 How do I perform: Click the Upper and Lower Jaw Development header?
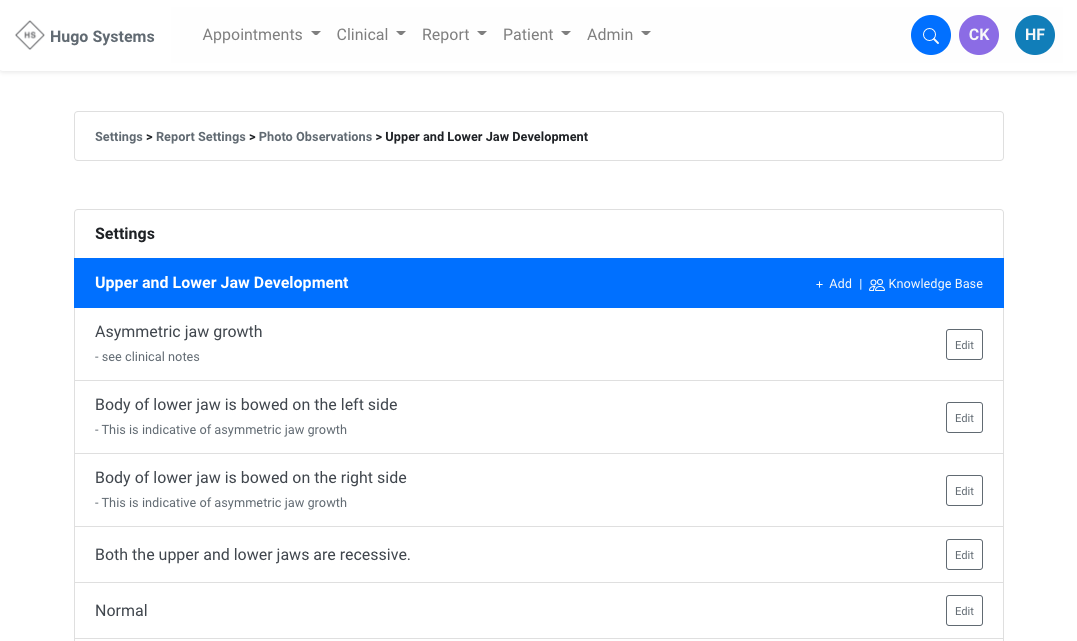point(221,283)
